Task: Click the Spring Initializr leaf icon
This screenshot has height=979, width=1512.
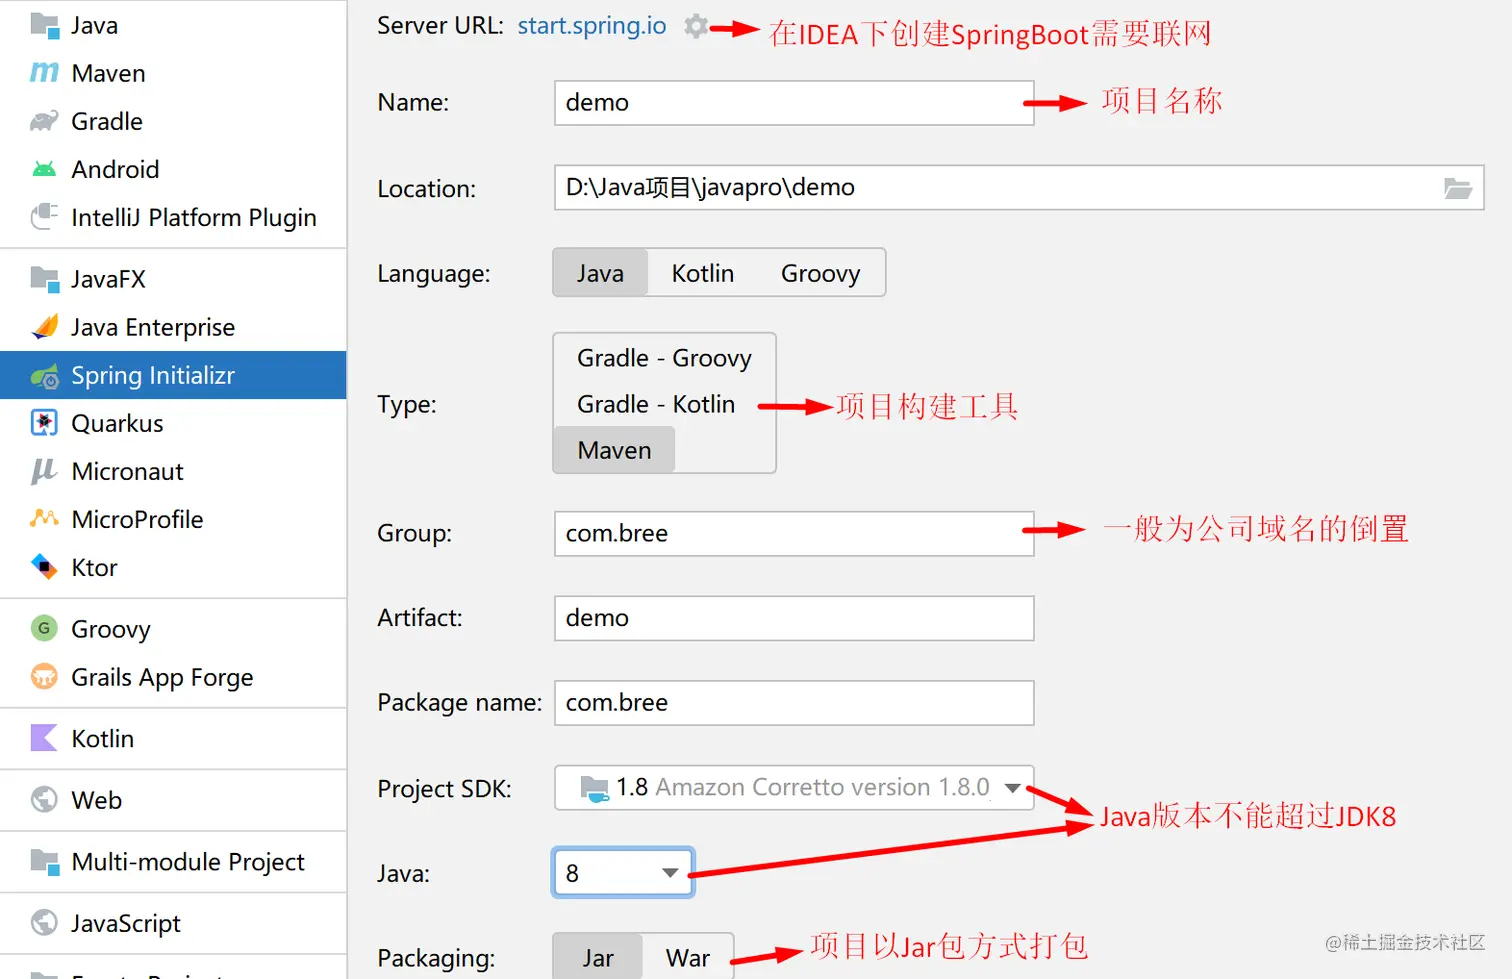Action: point(44,376)
